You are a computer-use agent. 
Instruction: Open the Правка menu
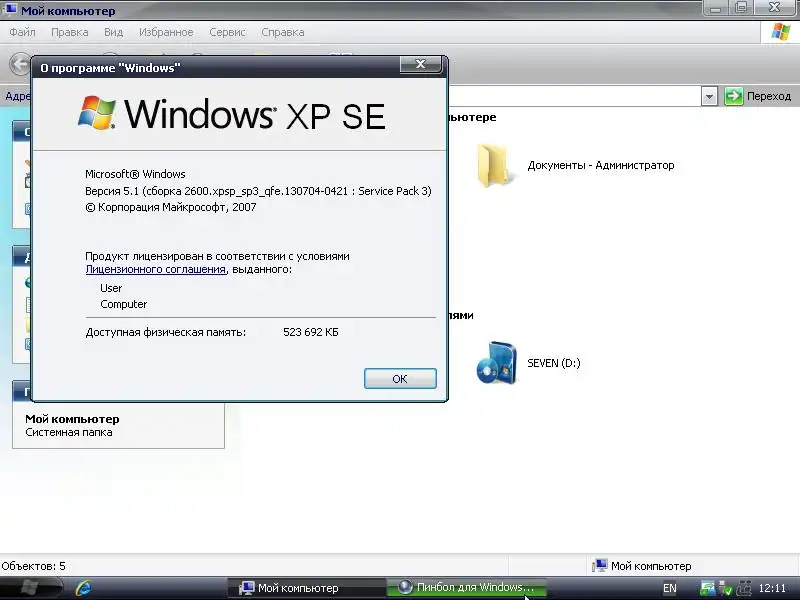click(x=69, y=32)
